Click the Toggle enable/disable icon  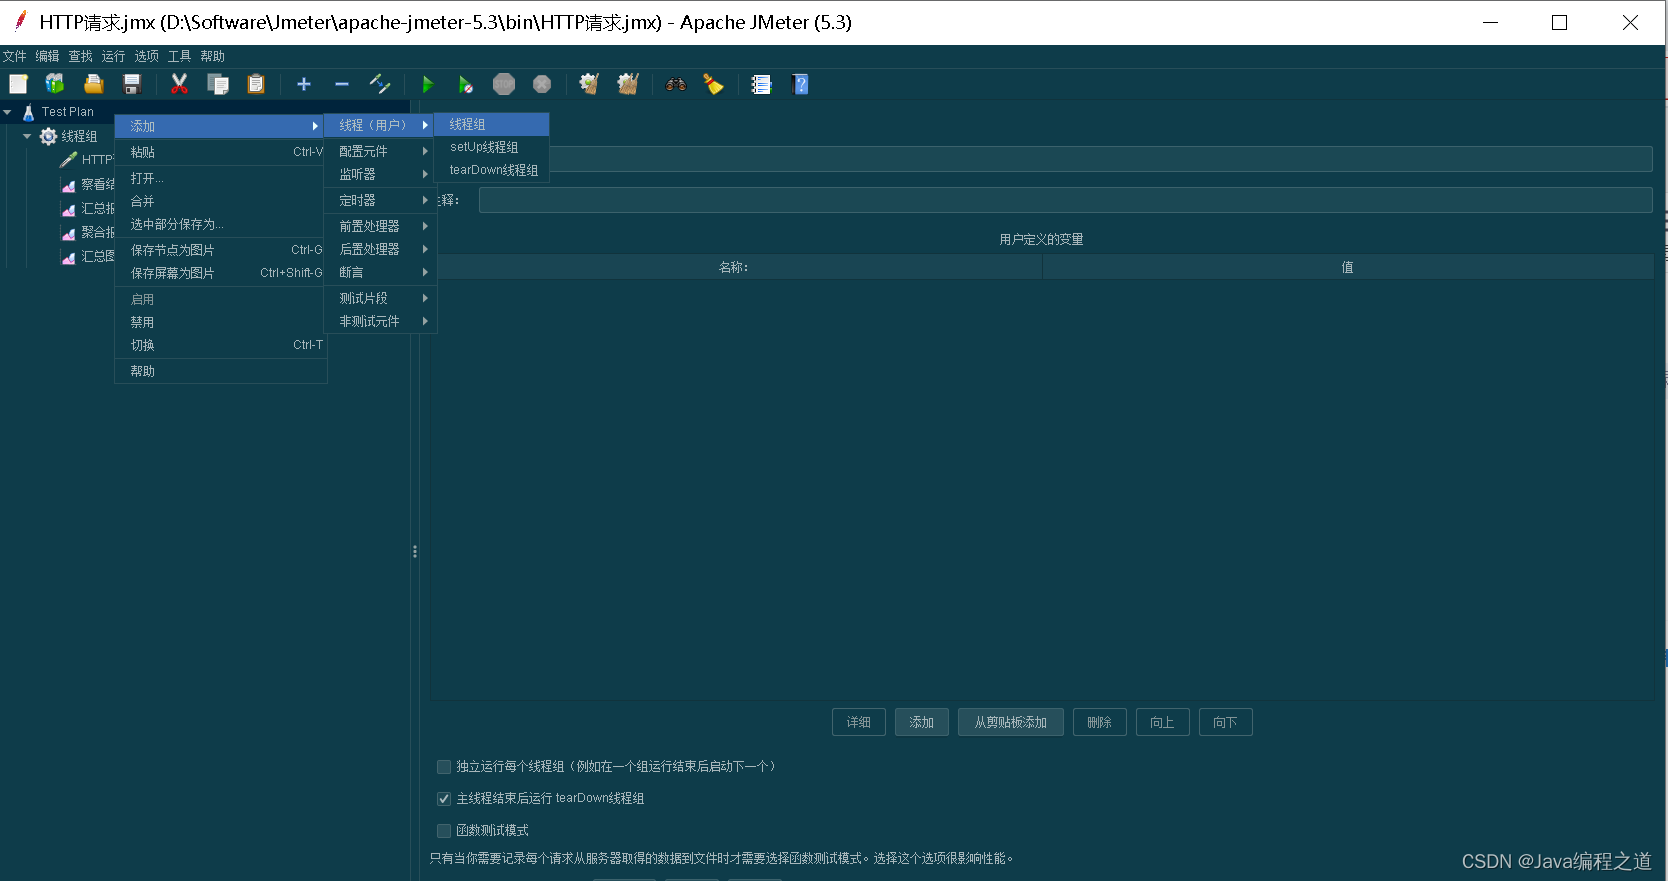(x=380, y=84)
